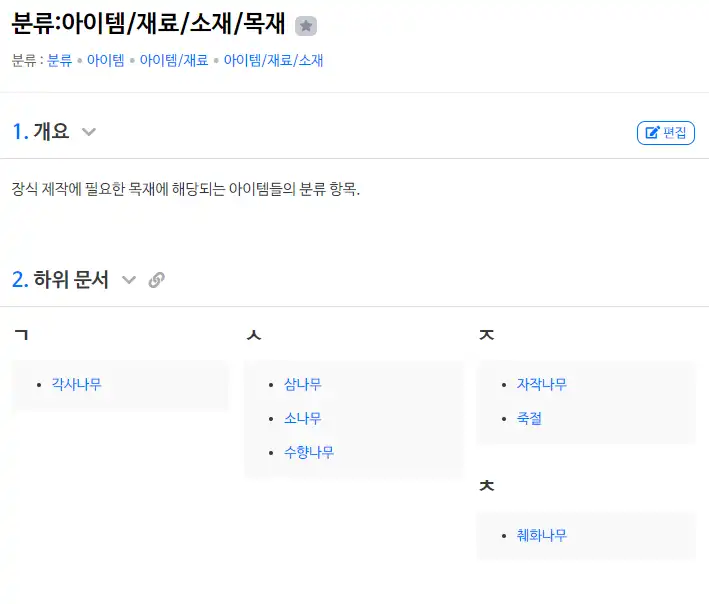The height and width of the screenshot is (604, 709).
Task: Navigate to 아이템/재료/소재 category
Action: coord(273,60)
